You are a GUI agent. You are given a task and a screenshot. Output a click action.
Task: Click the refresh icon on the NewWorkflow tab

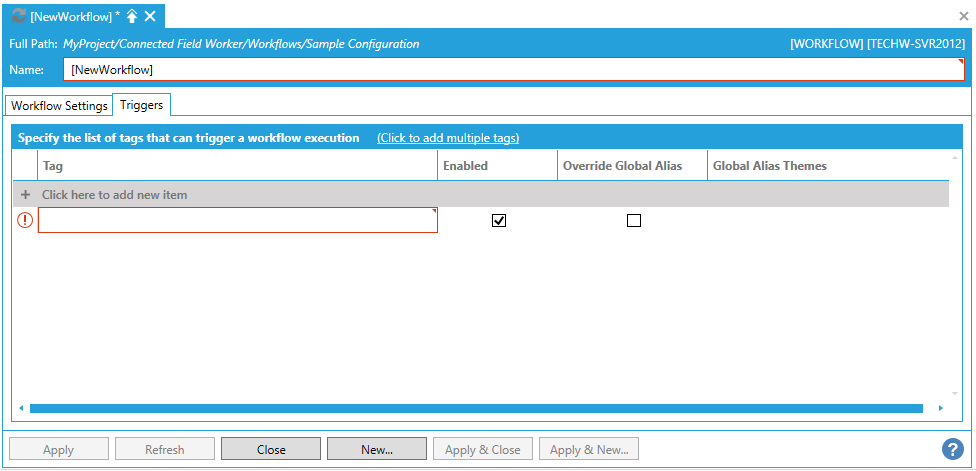(18, 16)
